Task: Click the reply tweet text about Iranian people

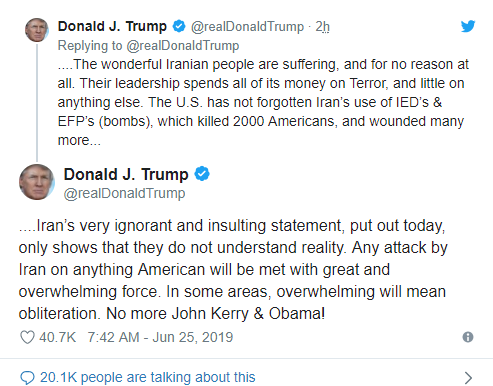Action: coord(263,102)
